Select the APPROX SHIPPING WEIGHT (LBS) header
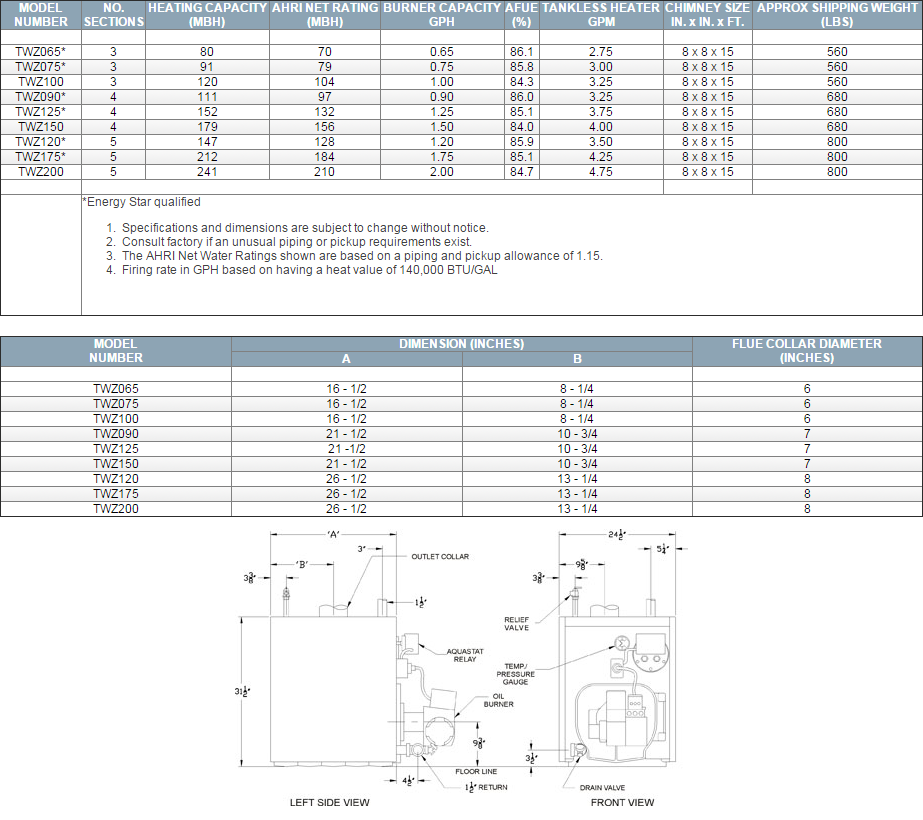Screen dimensions: 923x820 [x=837, y=15]
